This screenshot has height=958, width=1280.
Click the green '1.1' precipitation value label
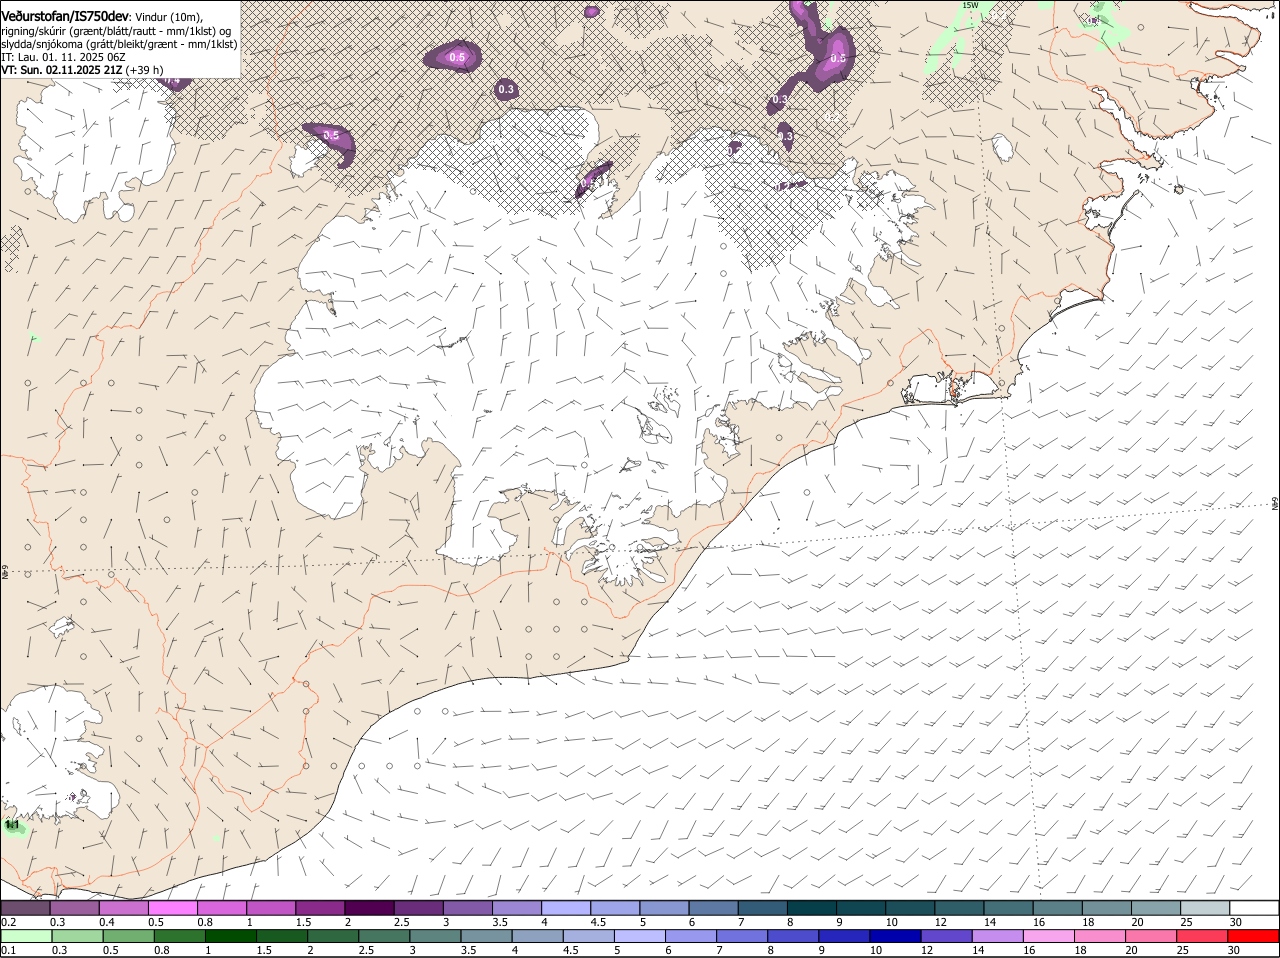click(x=12, y=826)
